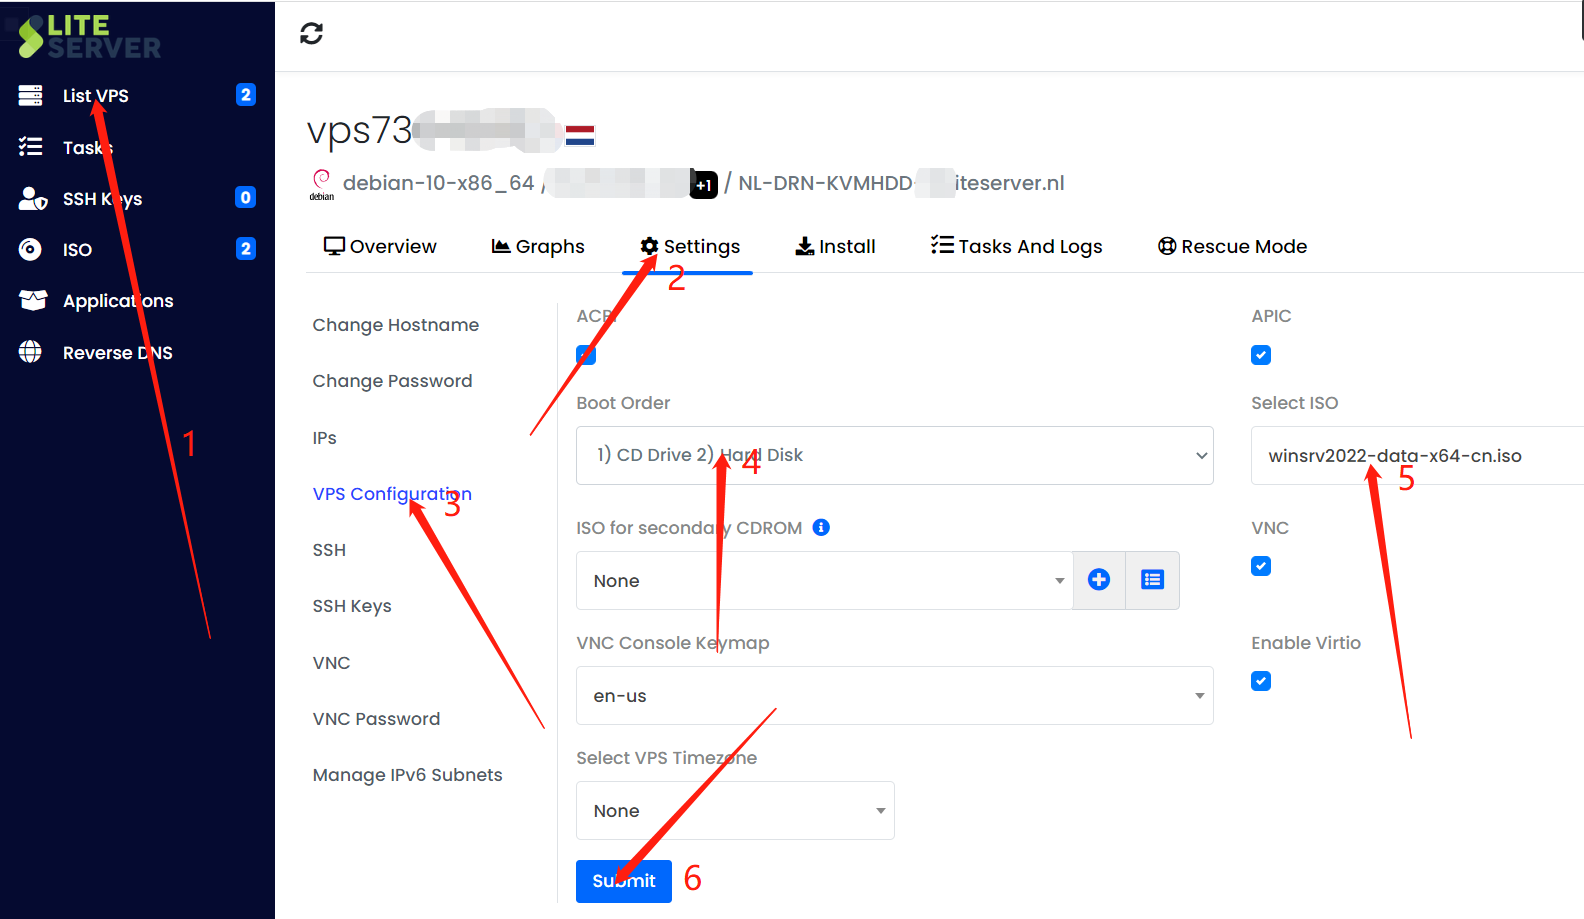Expand the VNC Console Keymap dropdown
Screen dimensions: 1584x919
[x=894, y=696]
